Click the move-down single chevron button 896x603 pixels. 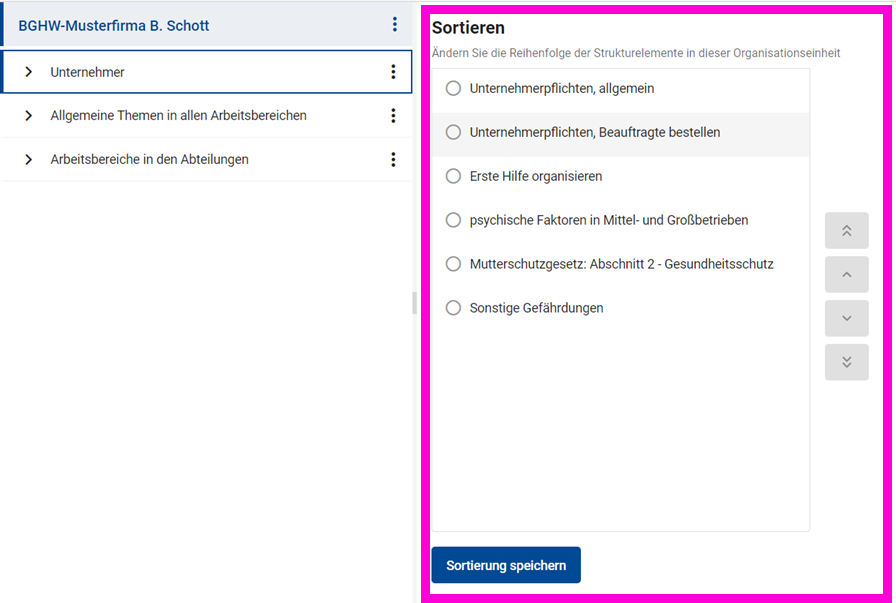[846, 318]
